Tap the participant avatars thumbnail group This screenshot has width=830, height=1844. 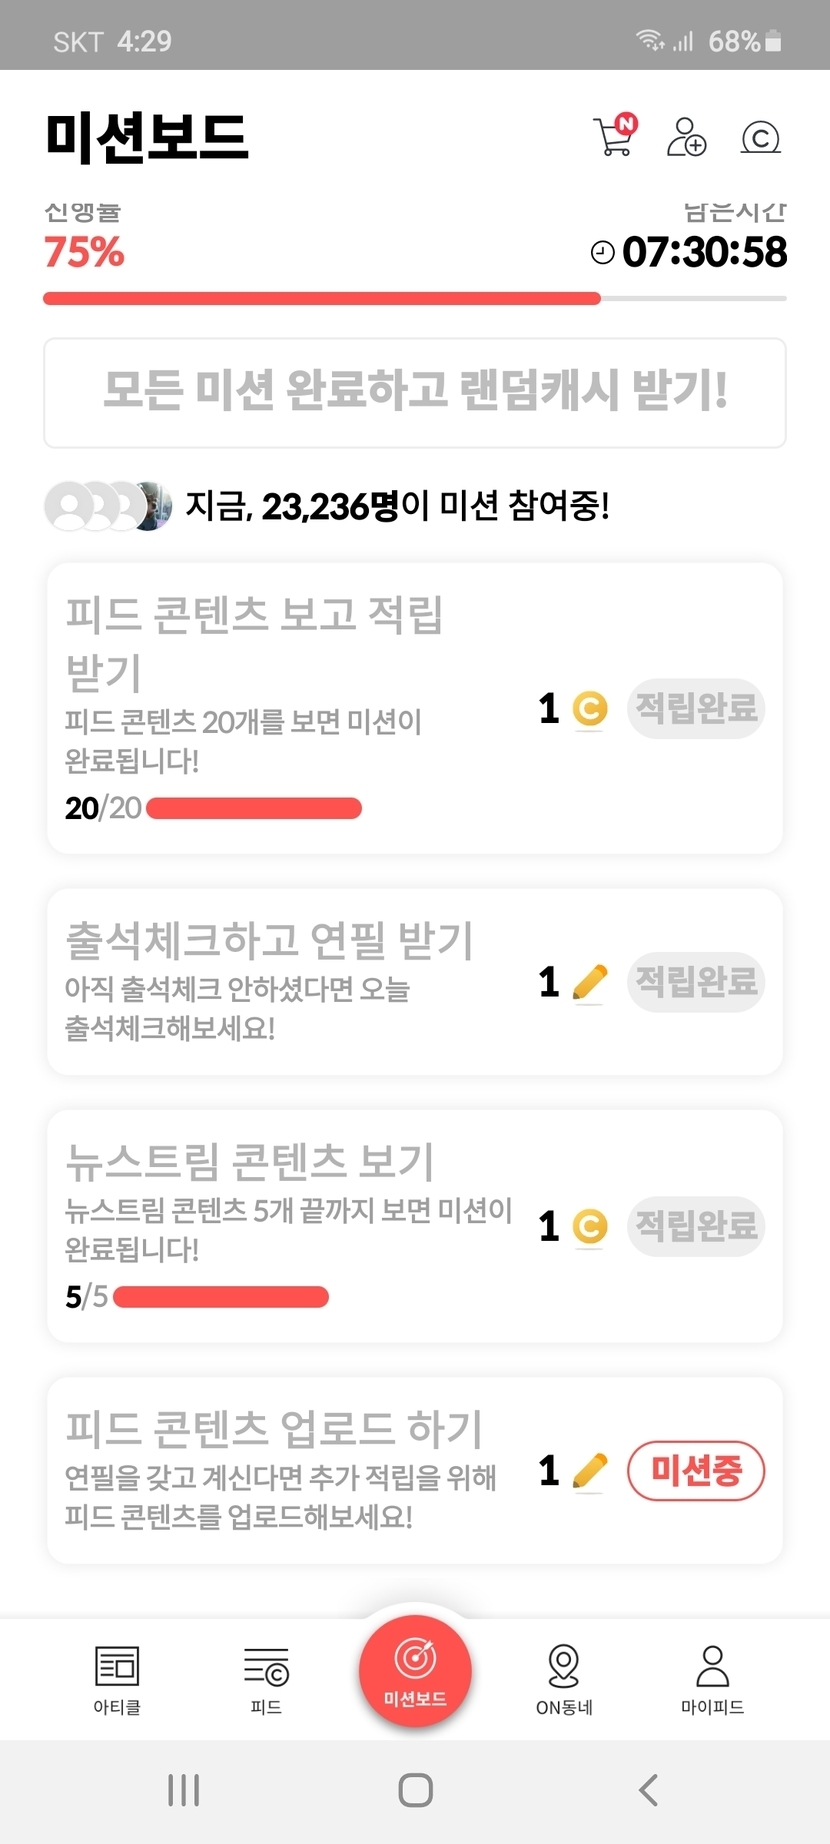[x=108, y=506]
